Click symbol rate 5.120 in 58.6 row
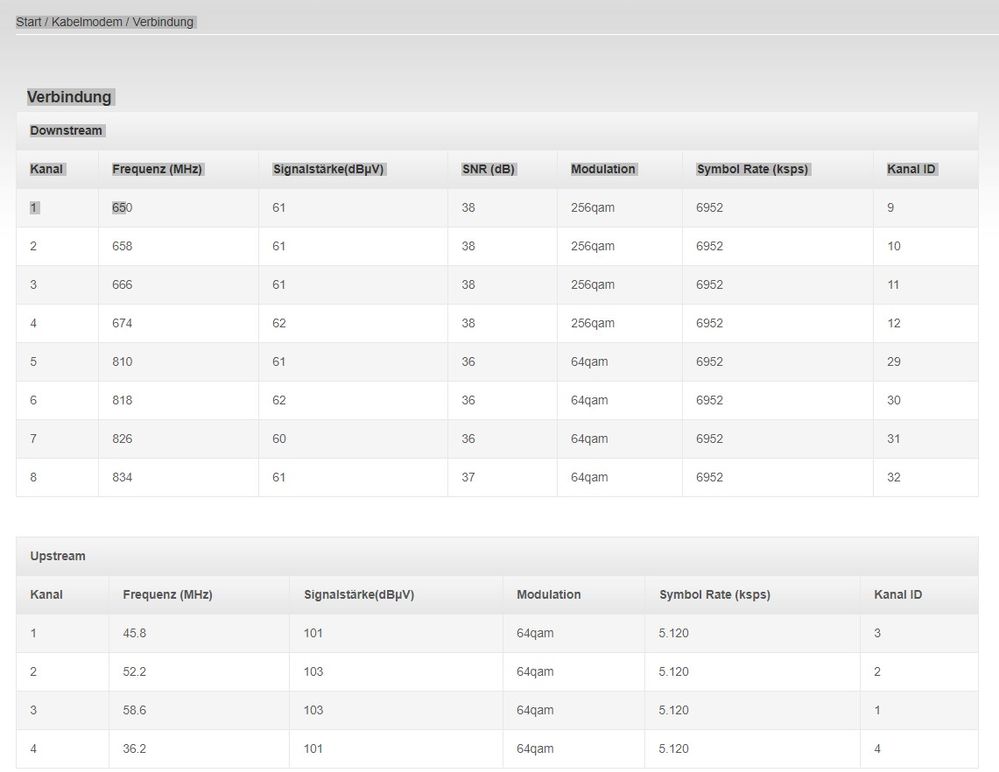The width and height of the screenshot is (999, 772). (x=674, y=711)
